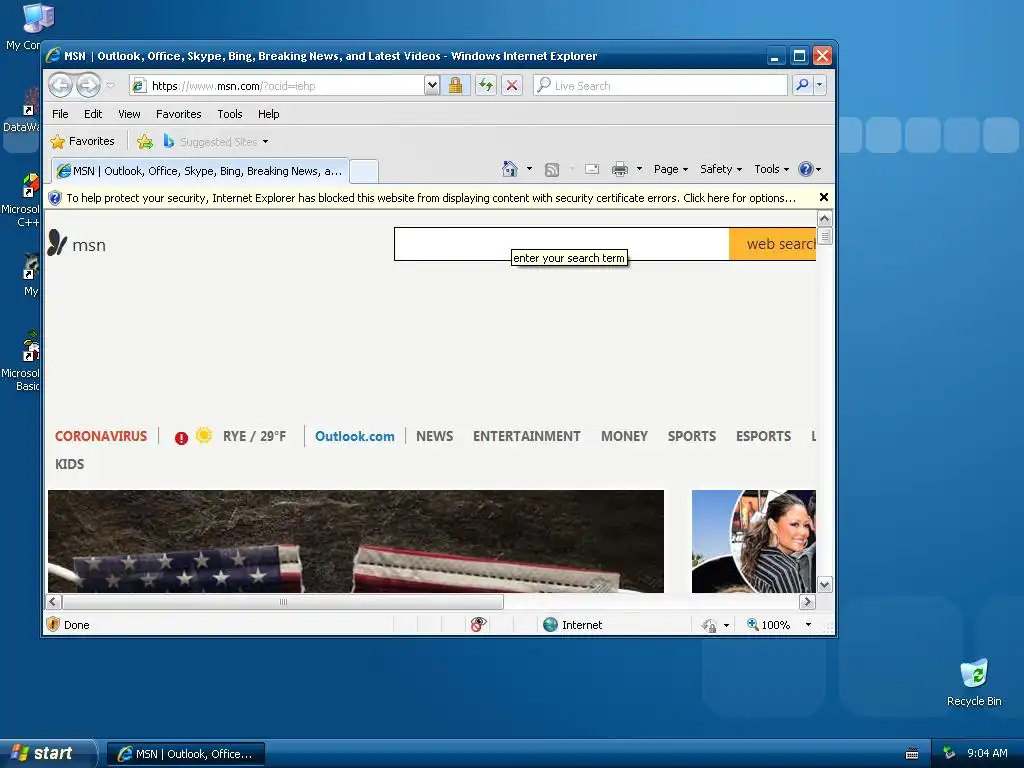Click the Print icon

tap(619, 169)
